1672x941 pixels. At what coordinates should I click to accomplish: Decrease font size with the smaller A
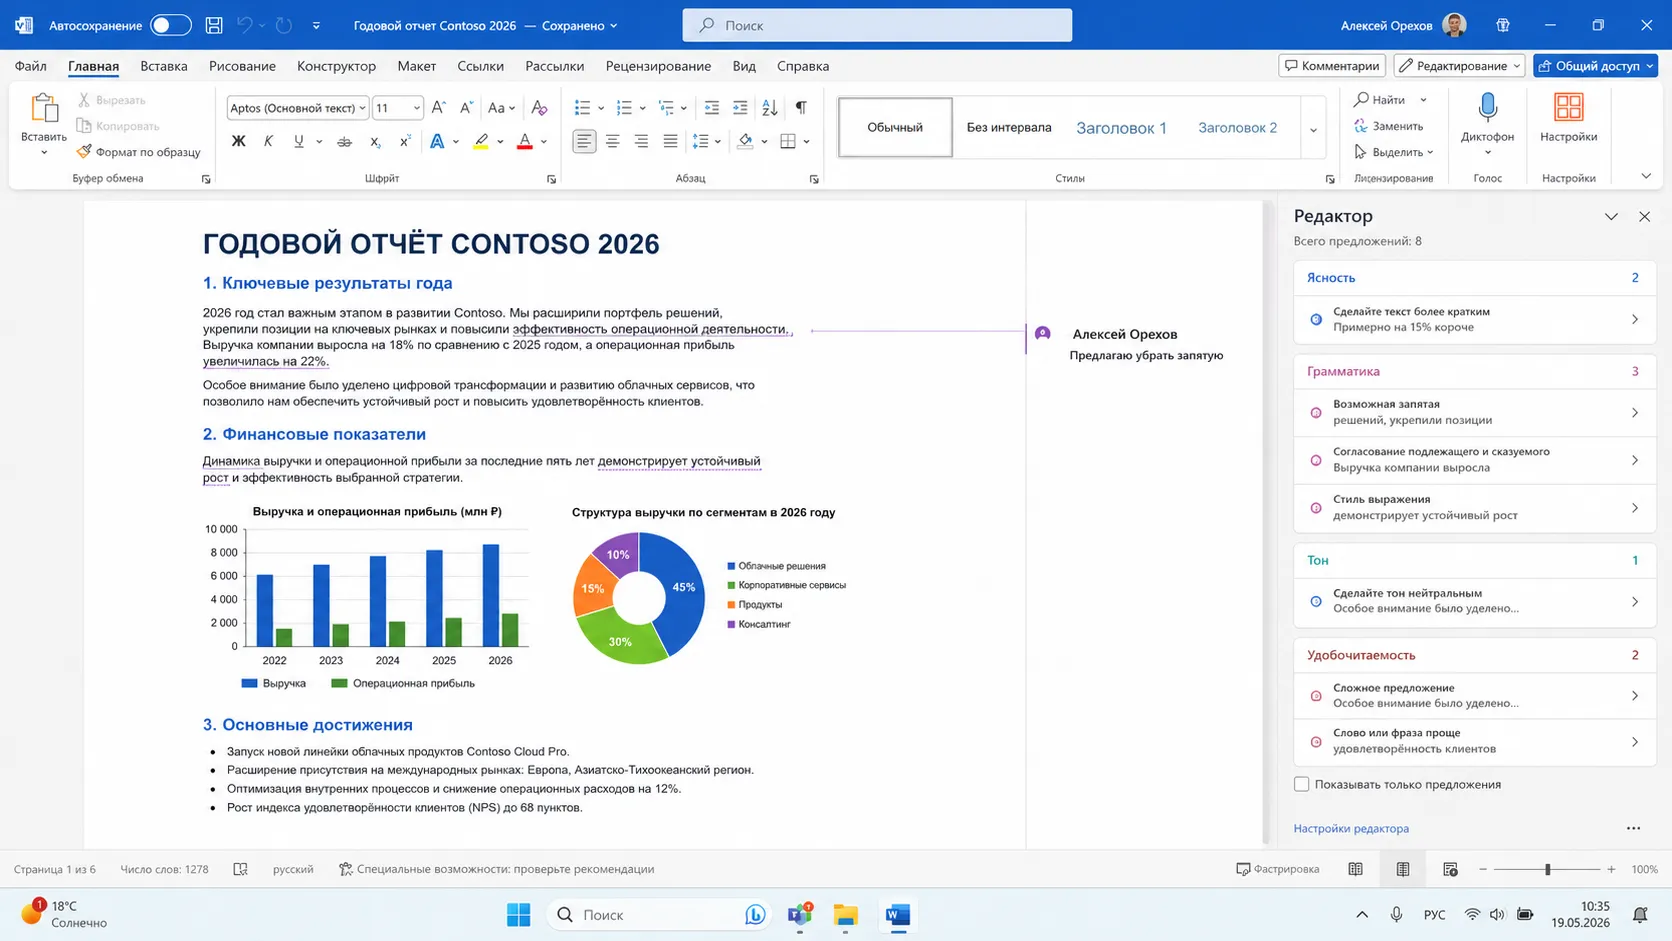466,108
